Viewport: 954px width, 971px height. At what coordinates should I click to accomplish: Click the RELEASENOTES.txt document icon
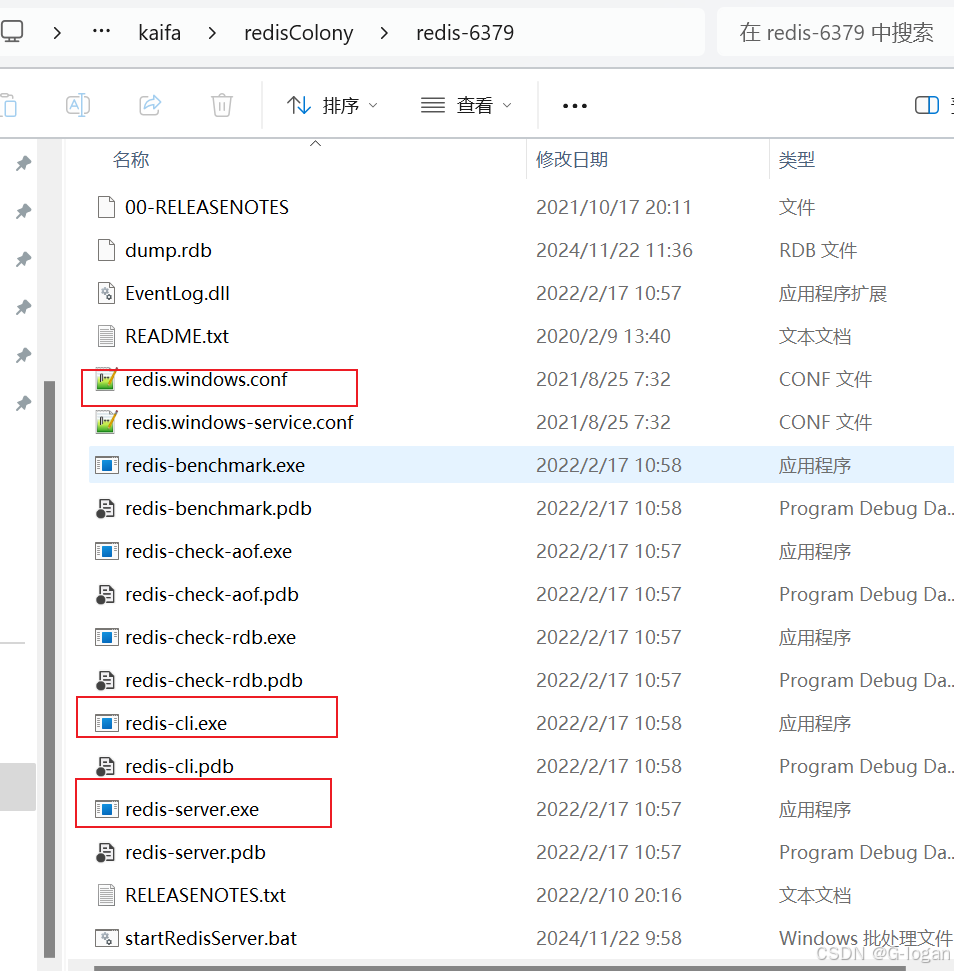click(x=106, y=895)
